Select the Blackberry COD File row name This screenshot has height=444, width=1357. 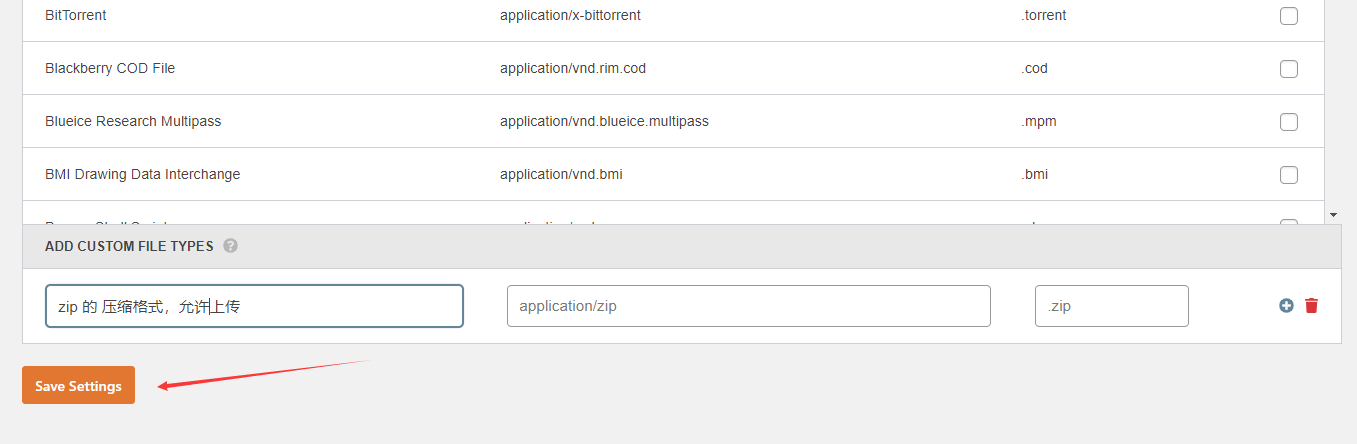click(x=110, y=69)
